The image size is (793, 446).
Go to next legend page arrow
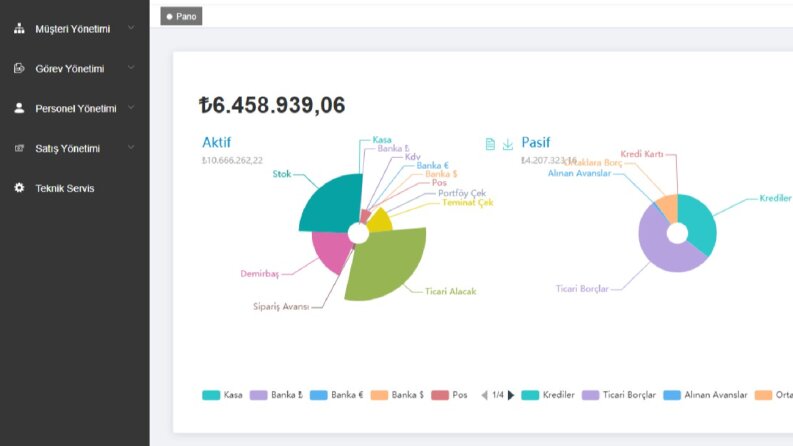511,395
